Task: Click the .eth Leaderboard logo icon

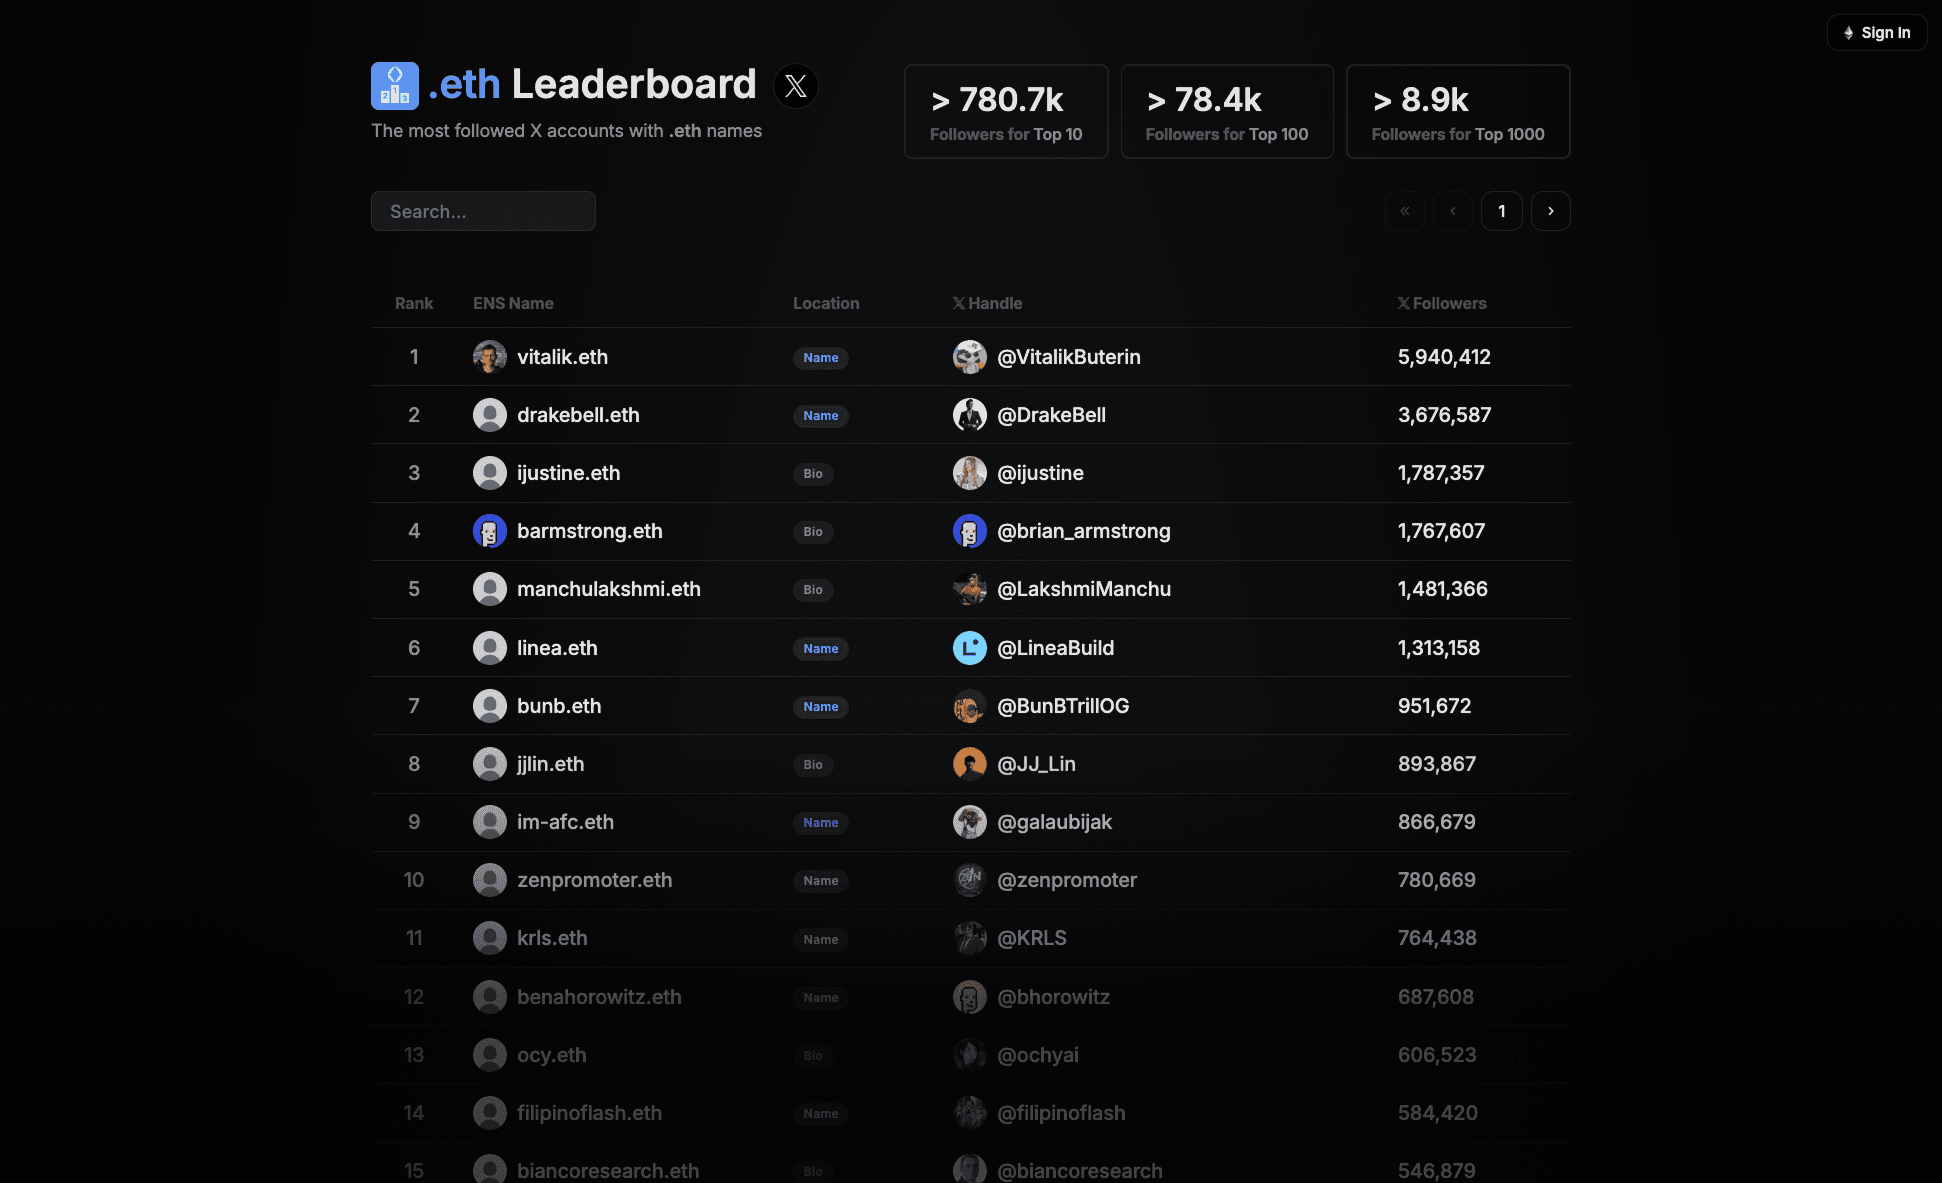Action: (394, 85)
